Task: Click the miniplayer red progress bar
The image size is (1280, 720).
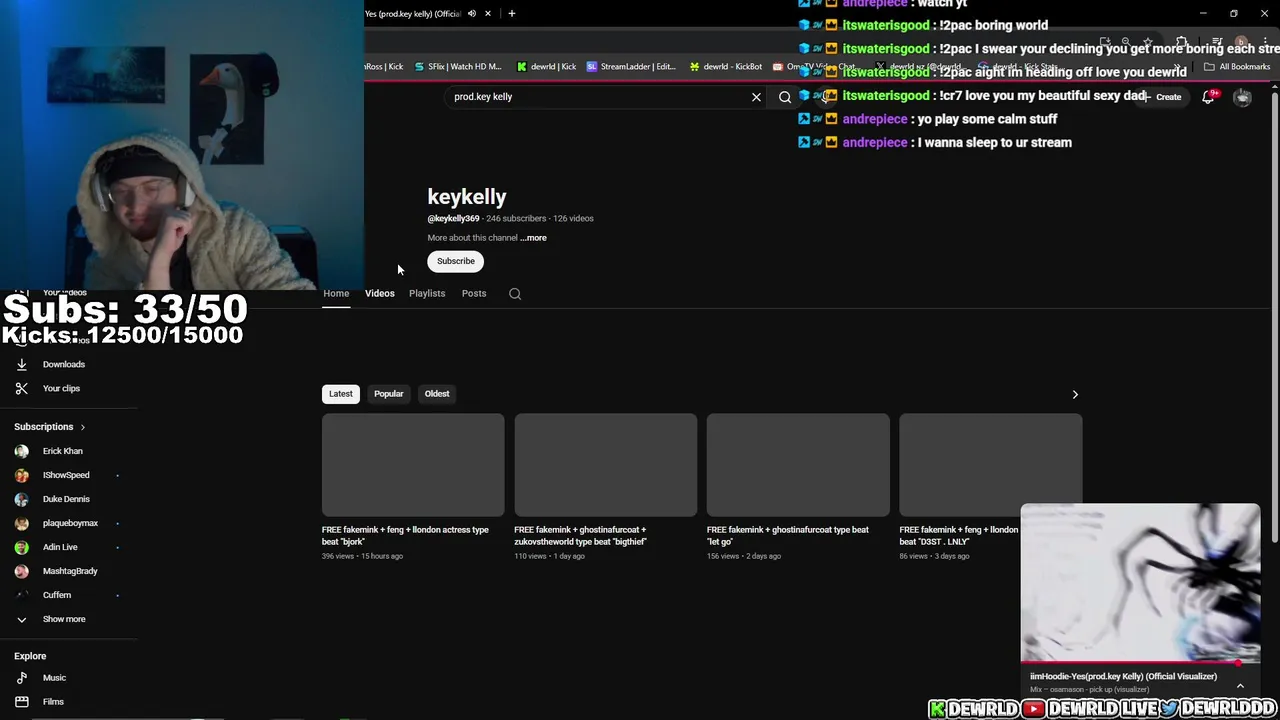Action: coord(1140,662)
